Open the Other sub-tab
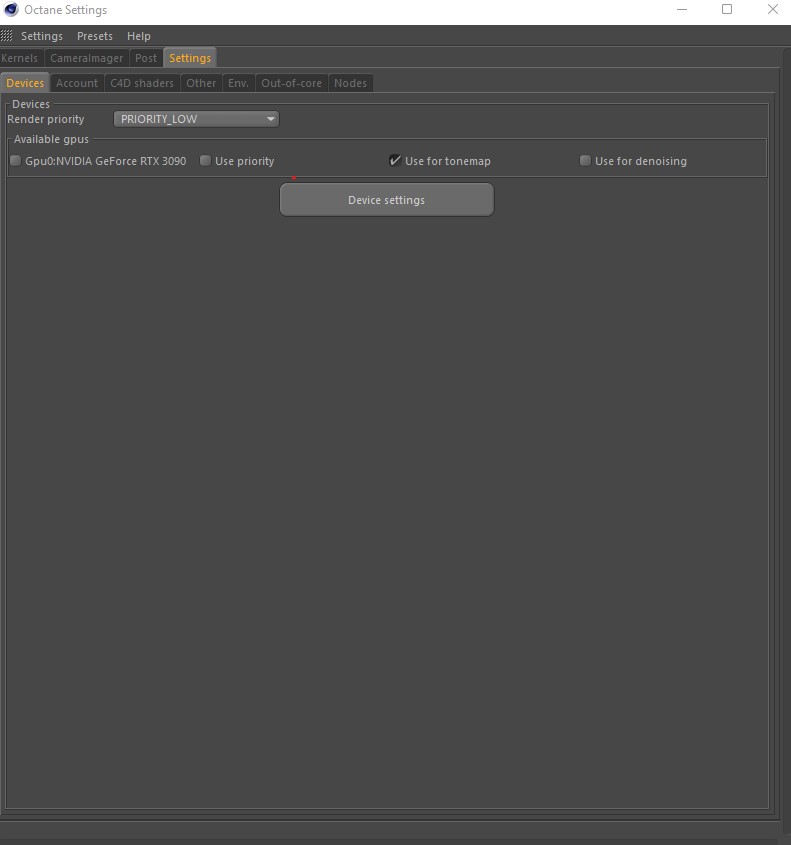This screenshot has width=791, height=845. [201, 83]
